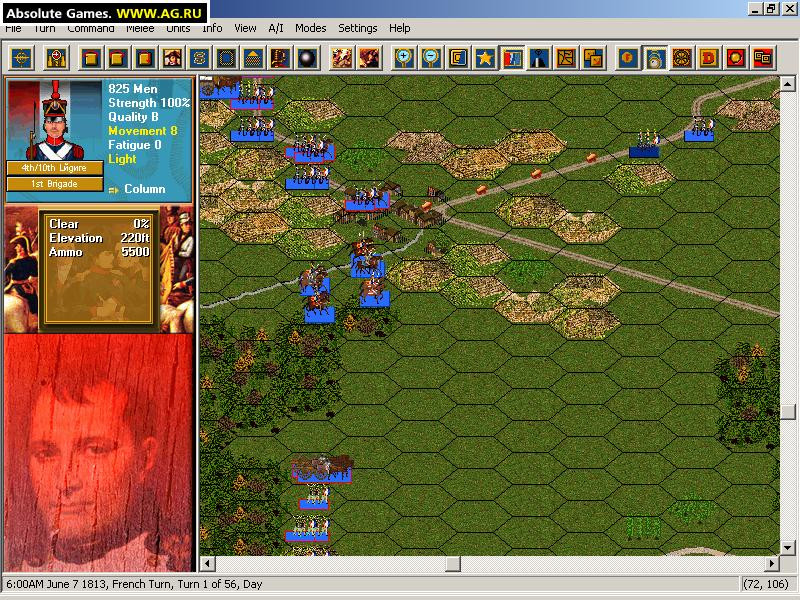Screen dimensions: 800x600
Task: Click the second battle painting icon
Action: 369,58
